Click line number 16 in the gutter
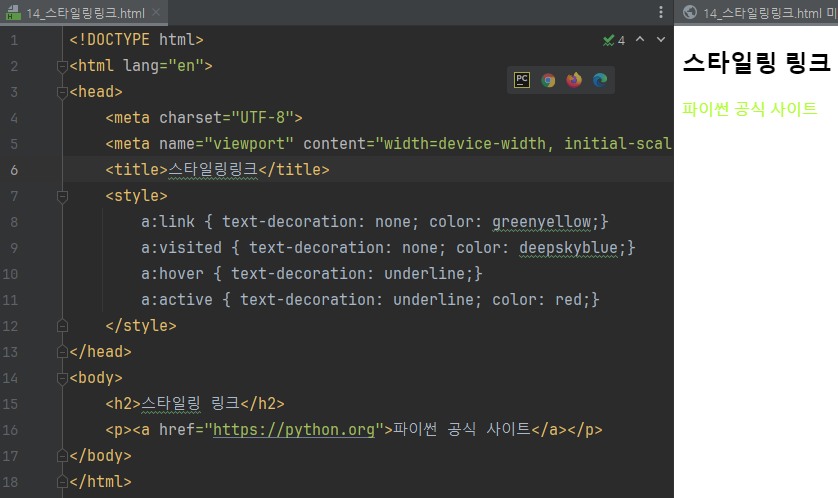838x498 pixels. (x=10, y=430)
